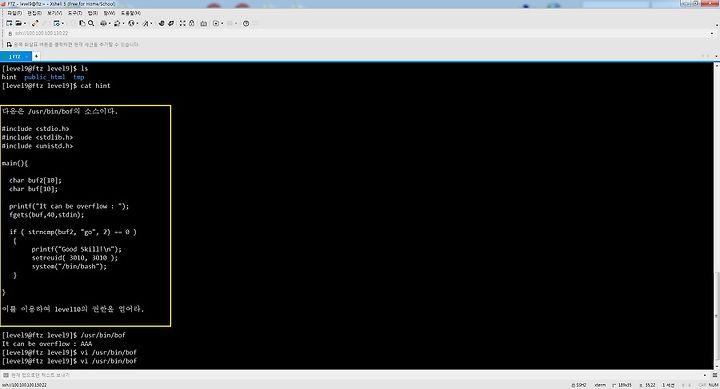Click the quick command add-session arrow icon
720x389 pixels.
coord(9,45)
